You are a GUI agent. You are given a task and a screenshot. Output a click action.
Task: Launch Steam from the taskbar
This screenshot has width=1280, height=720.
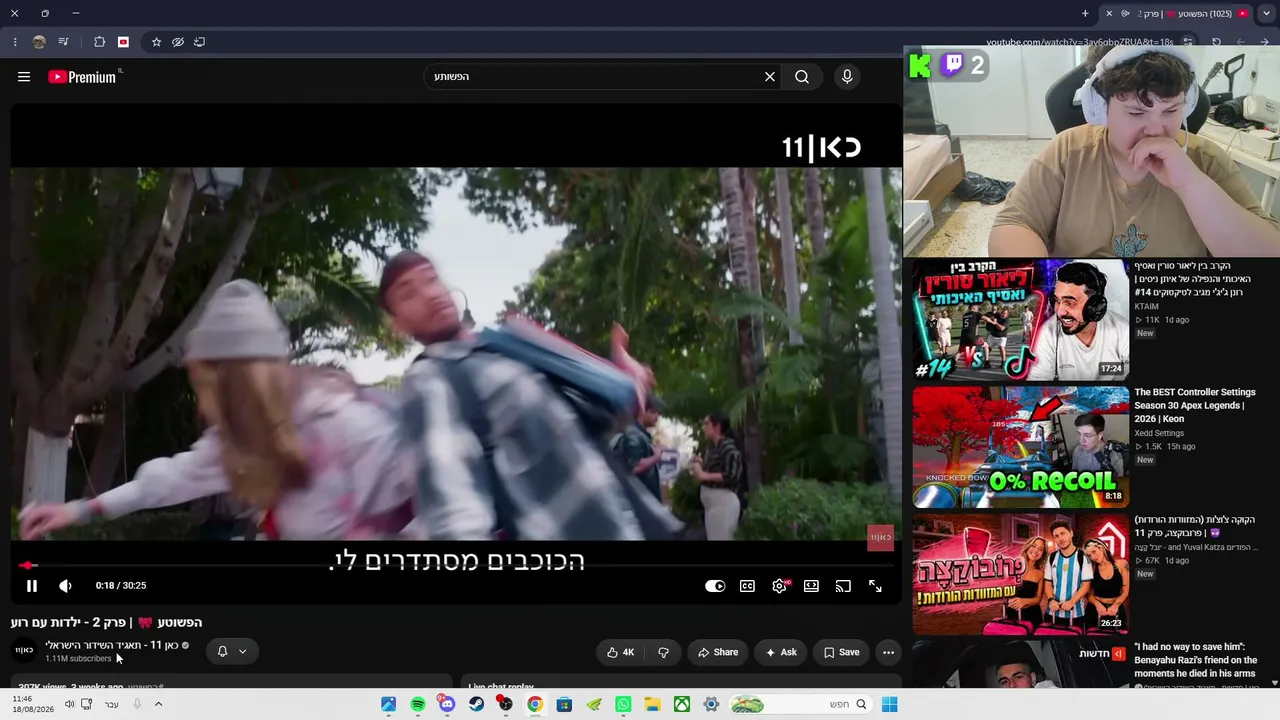click(x=476, y=704)
